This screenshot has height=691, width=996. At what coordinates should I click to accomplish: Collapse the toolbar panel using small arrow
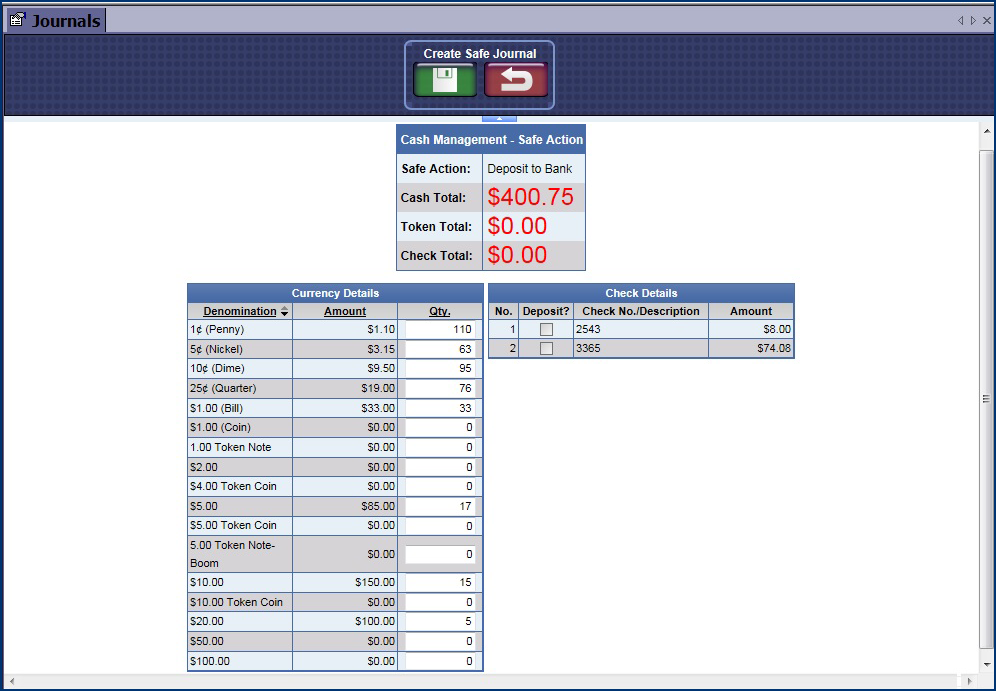point(500,118)
